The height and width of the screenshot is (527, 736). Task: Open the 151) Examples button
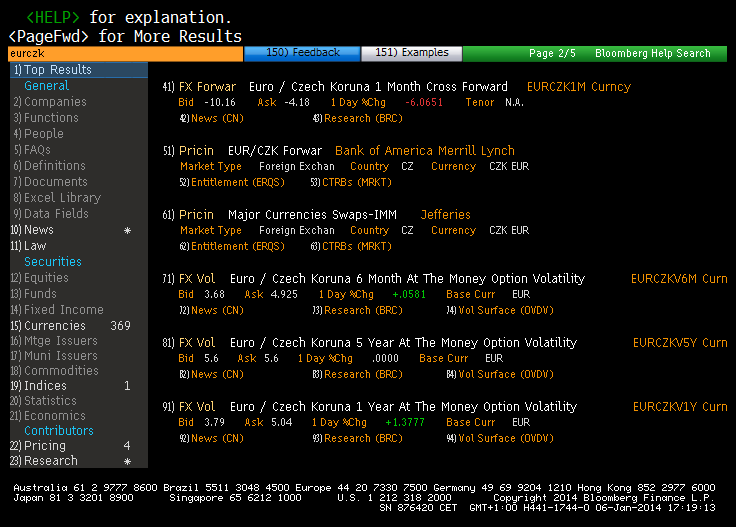(412, 53)
